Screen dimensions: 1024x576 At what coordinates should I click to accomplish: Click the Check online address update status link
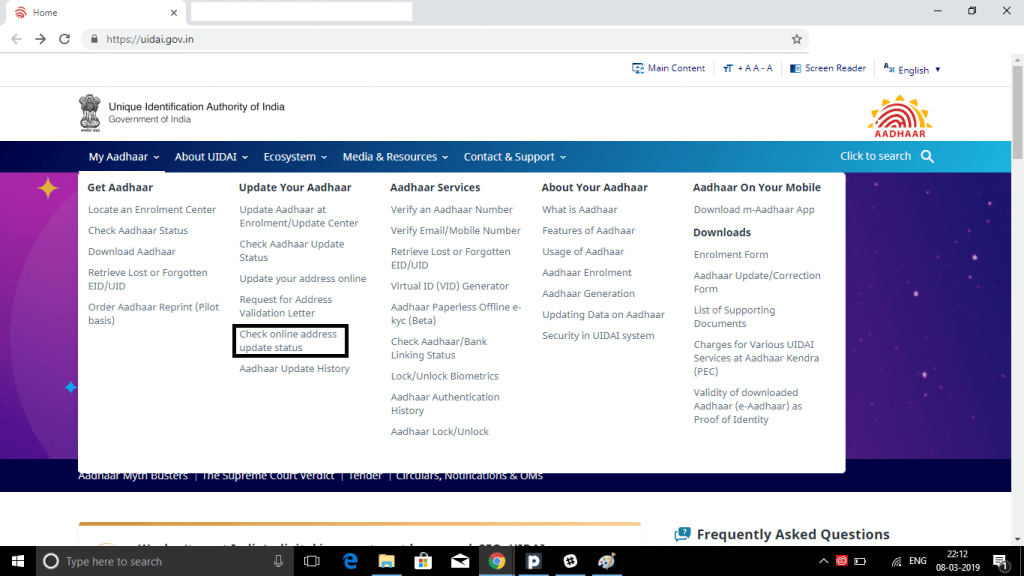point(289,340)
